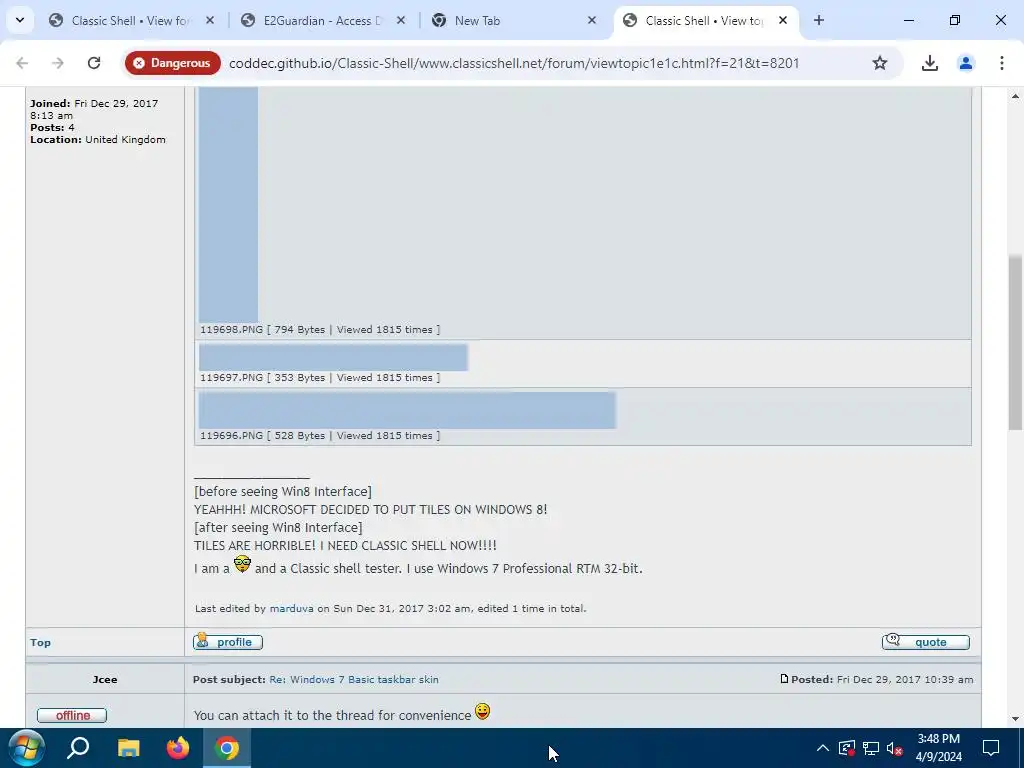Click scrollbar down arrow
Screen dimensions: 1024x768
pyautogui.click(x=1015, y=718)
